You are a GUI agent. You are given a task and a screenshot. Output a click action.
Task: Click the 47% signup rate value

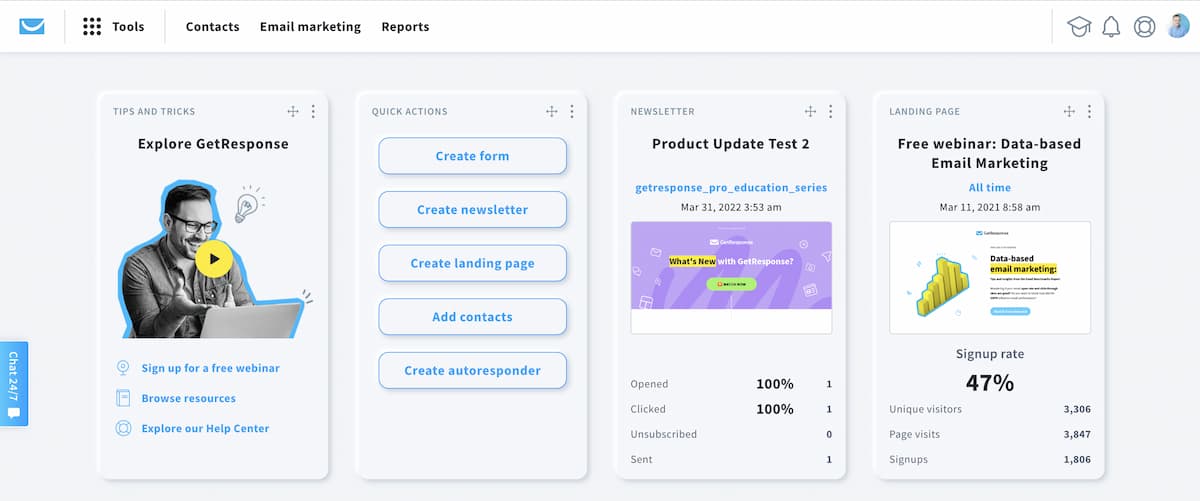click(x=990, y=382)
